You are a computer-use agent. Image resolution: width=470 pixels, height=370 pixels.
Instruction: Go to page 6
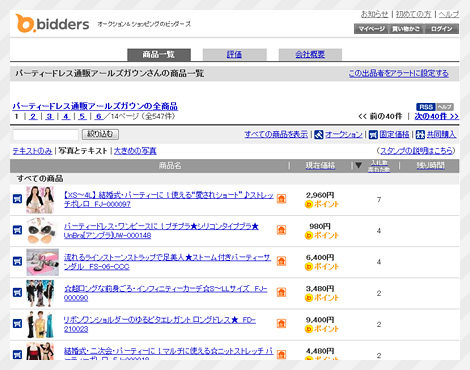coord(98,116)
